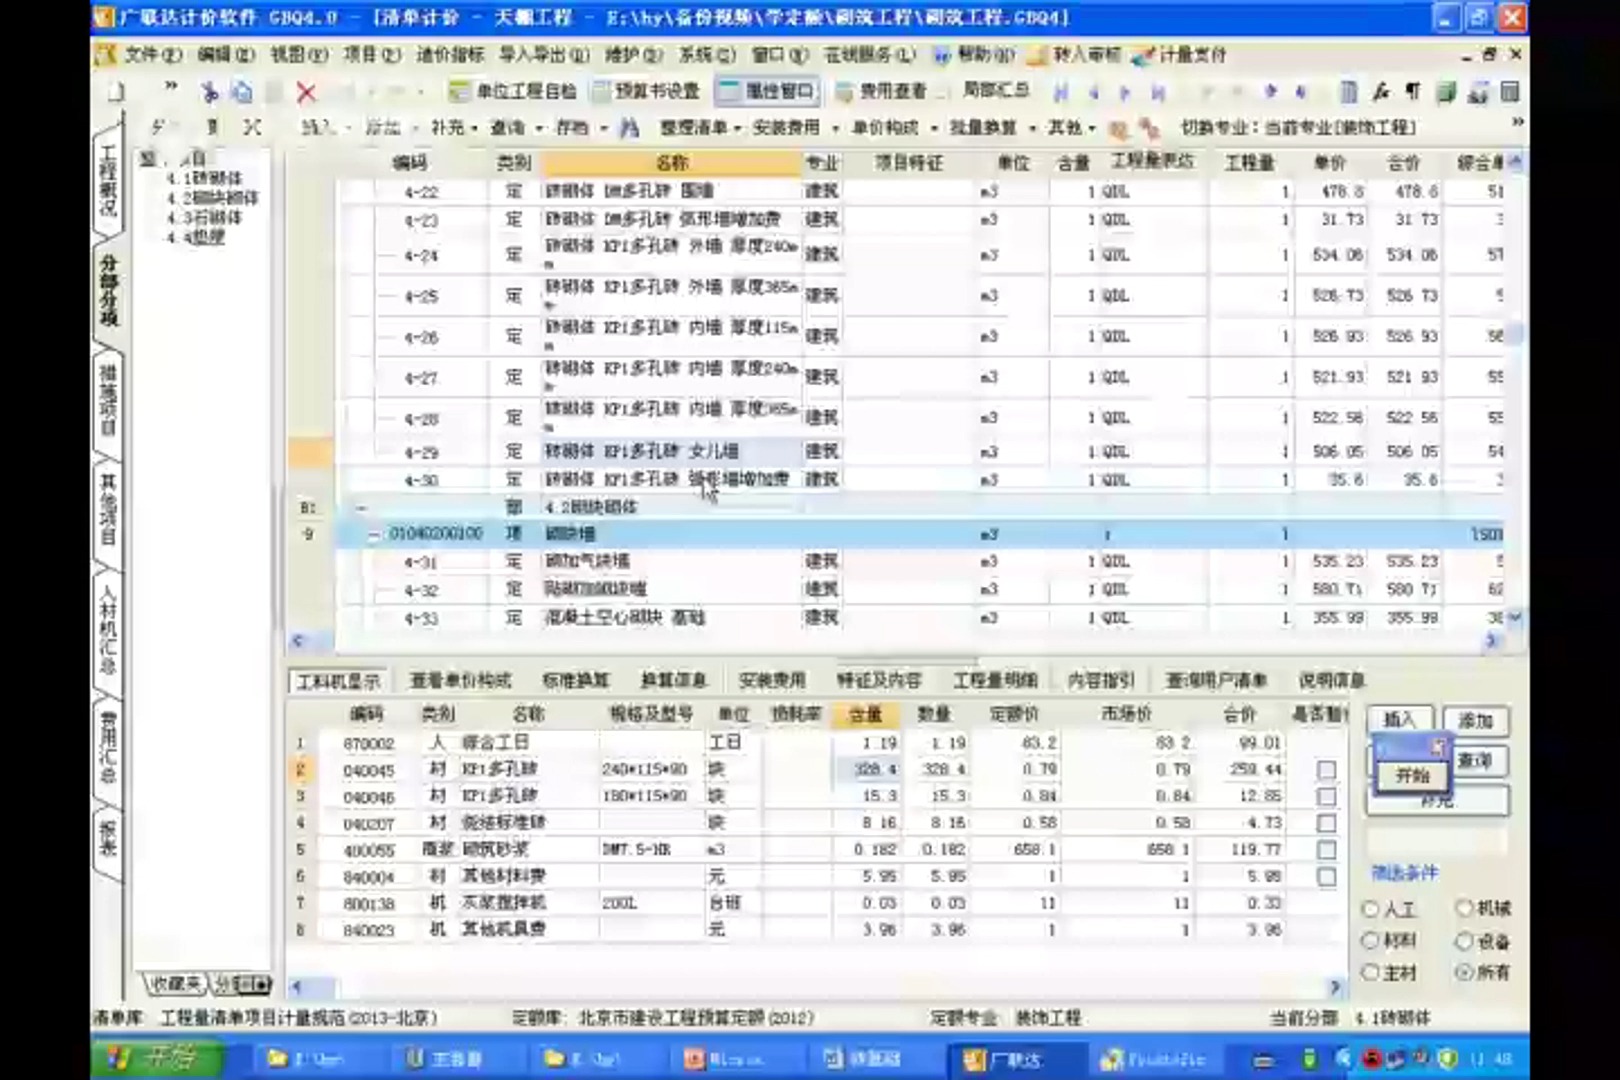The height and width of the screenshot is (1080, 1620).
Task: Expand the 补充 dropdown
Action: pos(473,128)
